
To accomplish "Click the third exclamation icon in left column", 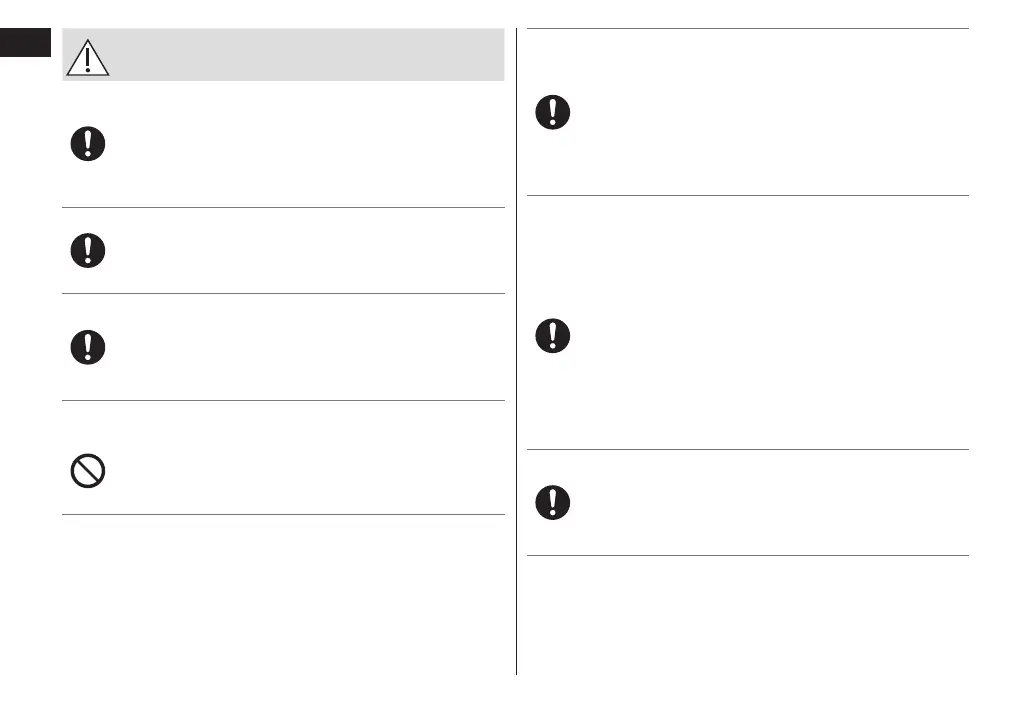I will tap(88, 347).
